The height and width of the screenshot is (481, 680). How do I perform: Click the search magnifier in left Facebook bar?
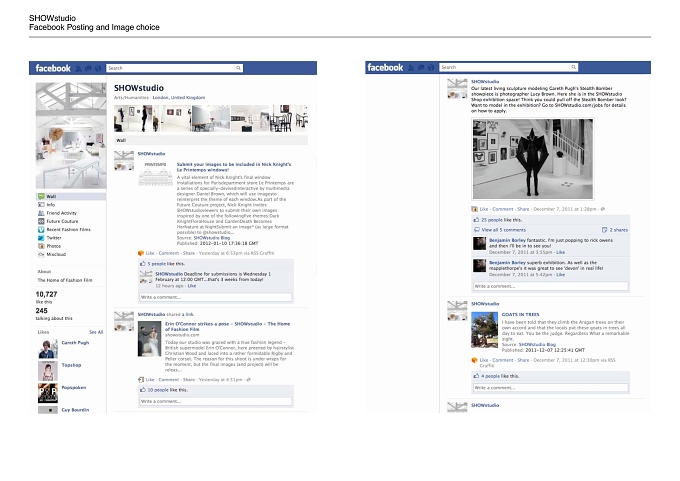[x=238, y=68]
